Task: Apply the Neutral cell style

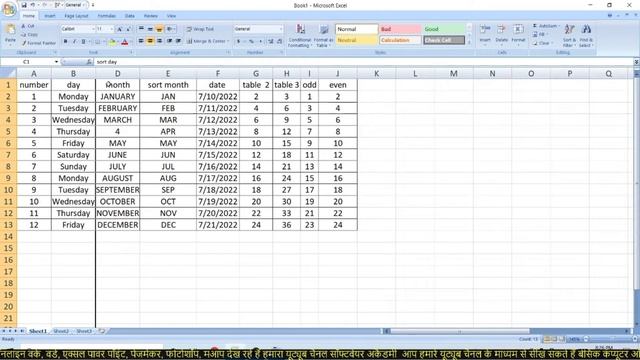Action: click(356, 40)
